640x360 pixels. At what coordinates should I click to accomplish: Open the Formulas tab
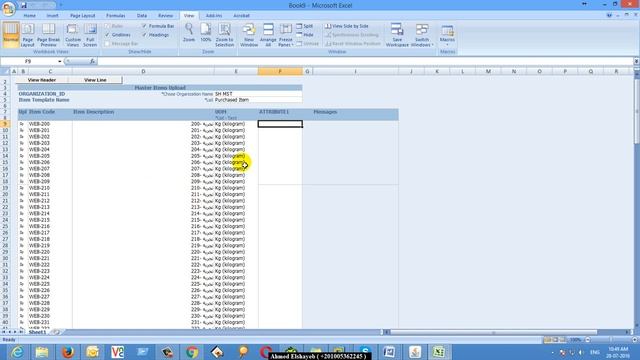[x=116, y=16]
